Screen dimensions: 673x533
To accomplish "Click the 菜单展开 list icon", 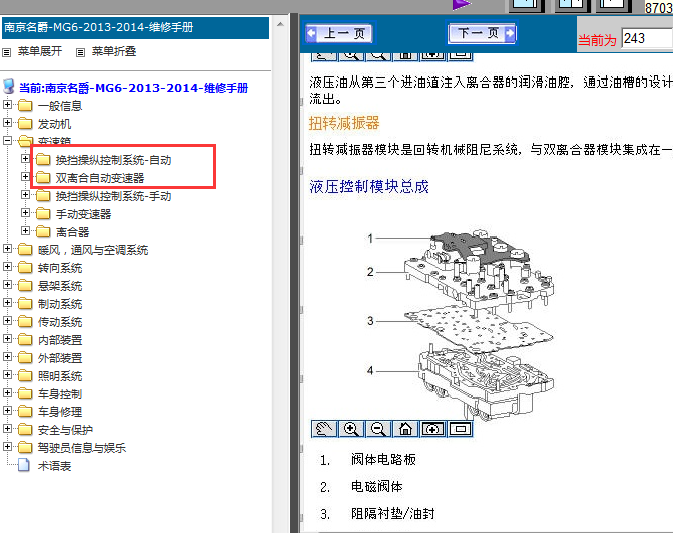I will pyautogui.click(x=6, y=52).
